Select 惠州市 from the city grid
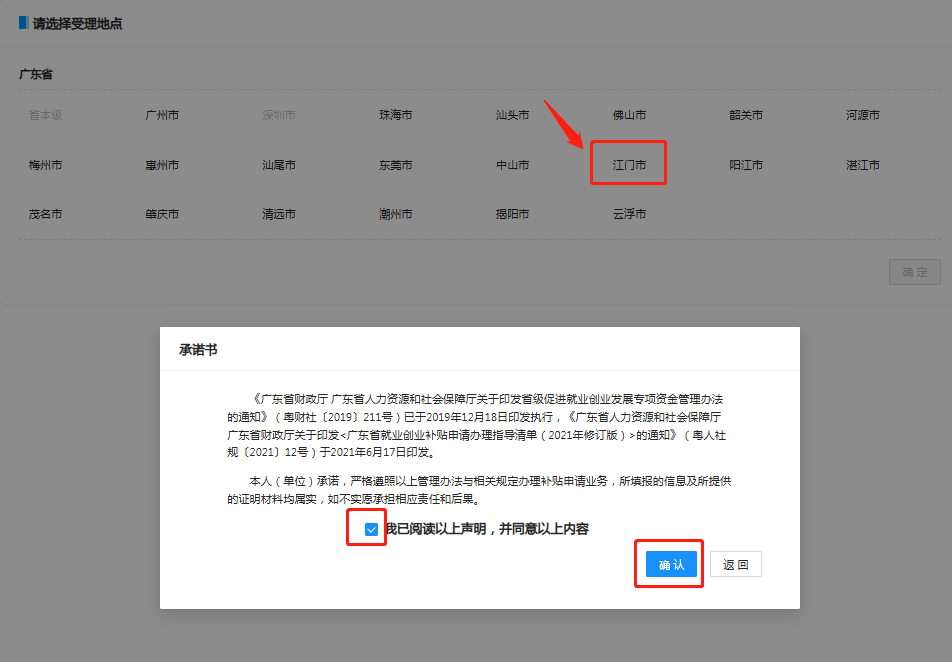Viewport: 952px width, 662px height. 161,164
